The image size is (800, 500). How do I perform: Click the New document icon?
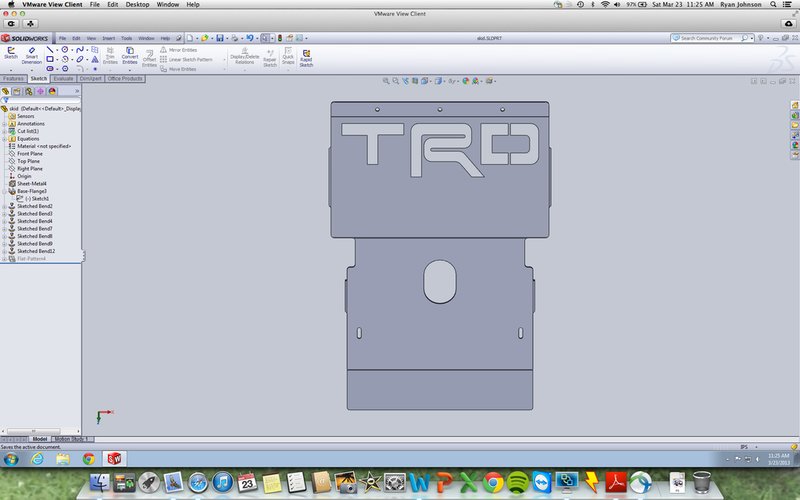pyautogui.click(x=190, y=38)
